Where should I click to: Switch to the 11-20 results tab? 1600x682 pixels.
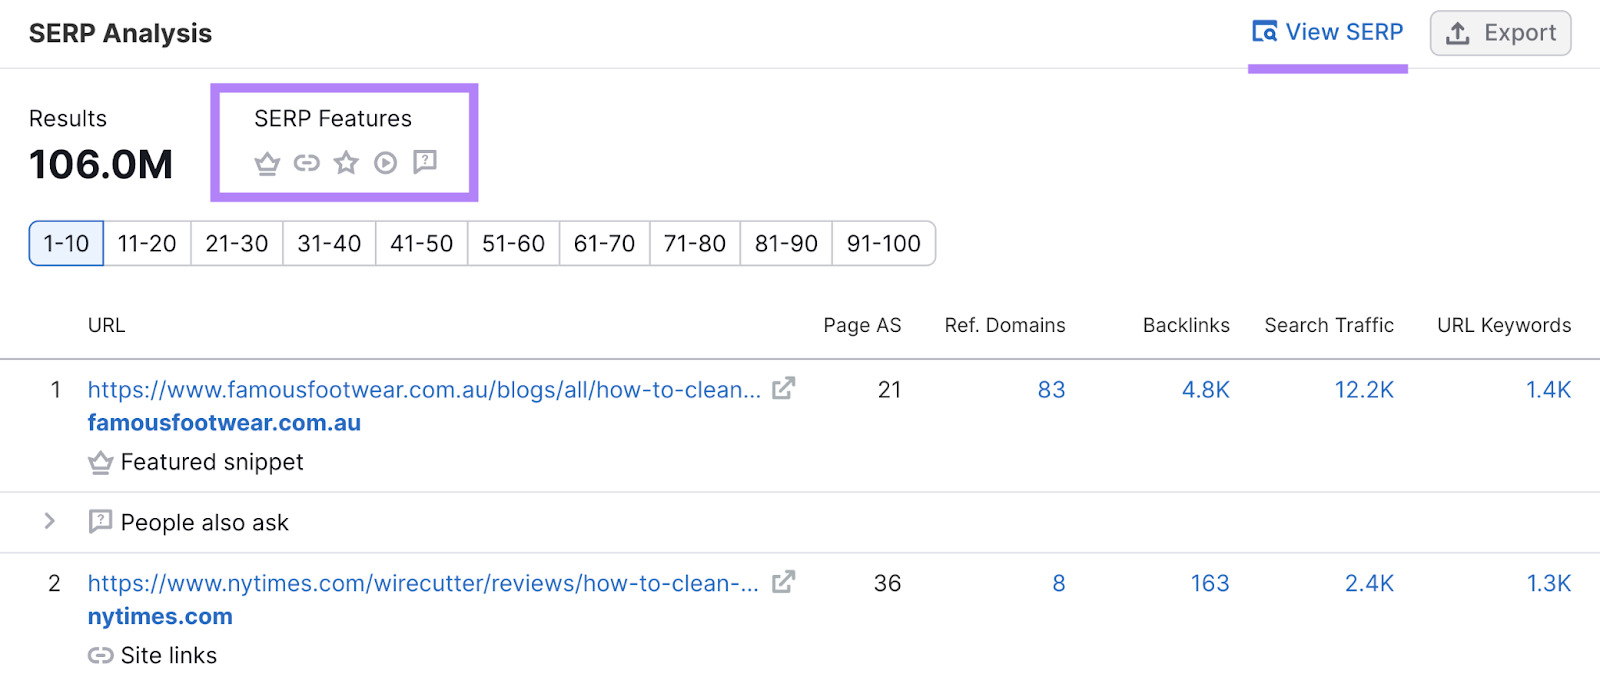pyautogui.click(x=146, y=243)
